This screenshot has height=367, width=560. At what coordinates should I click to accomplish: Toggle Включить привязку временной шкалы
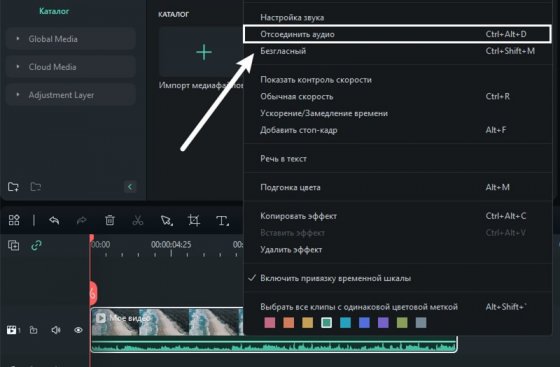398,278
